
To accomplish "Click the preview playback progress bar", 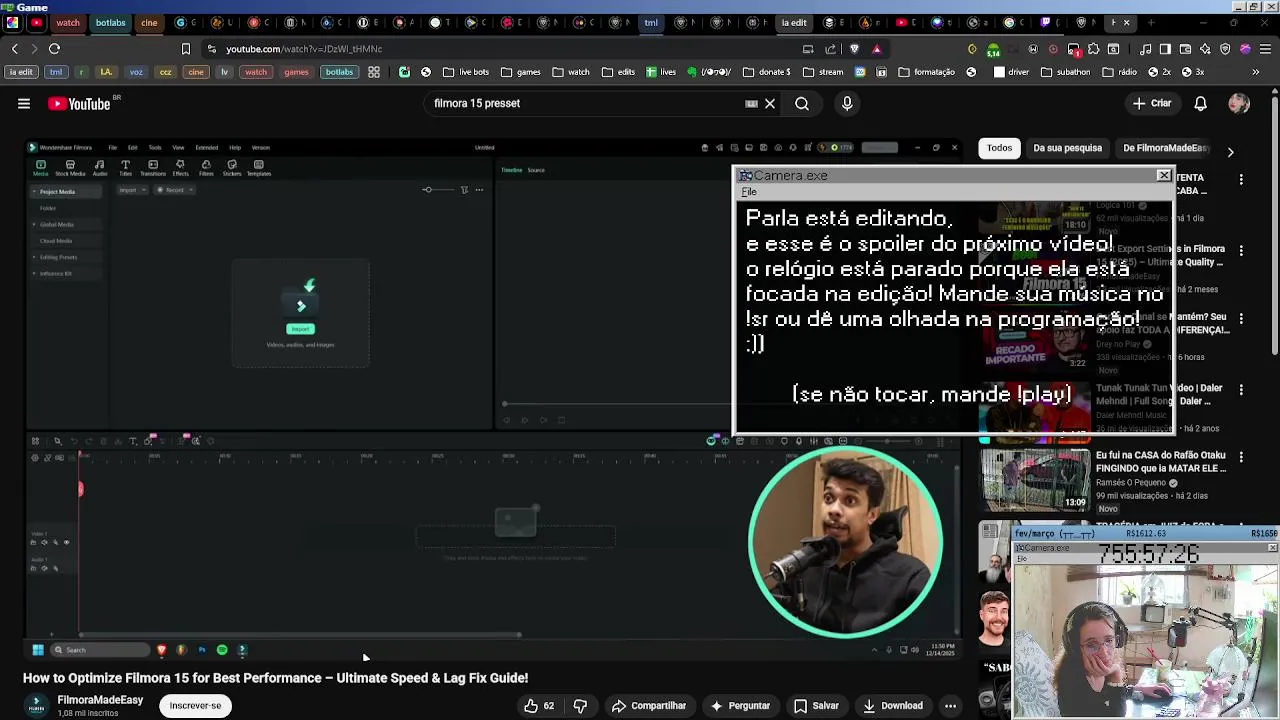I will click(616, 403).
